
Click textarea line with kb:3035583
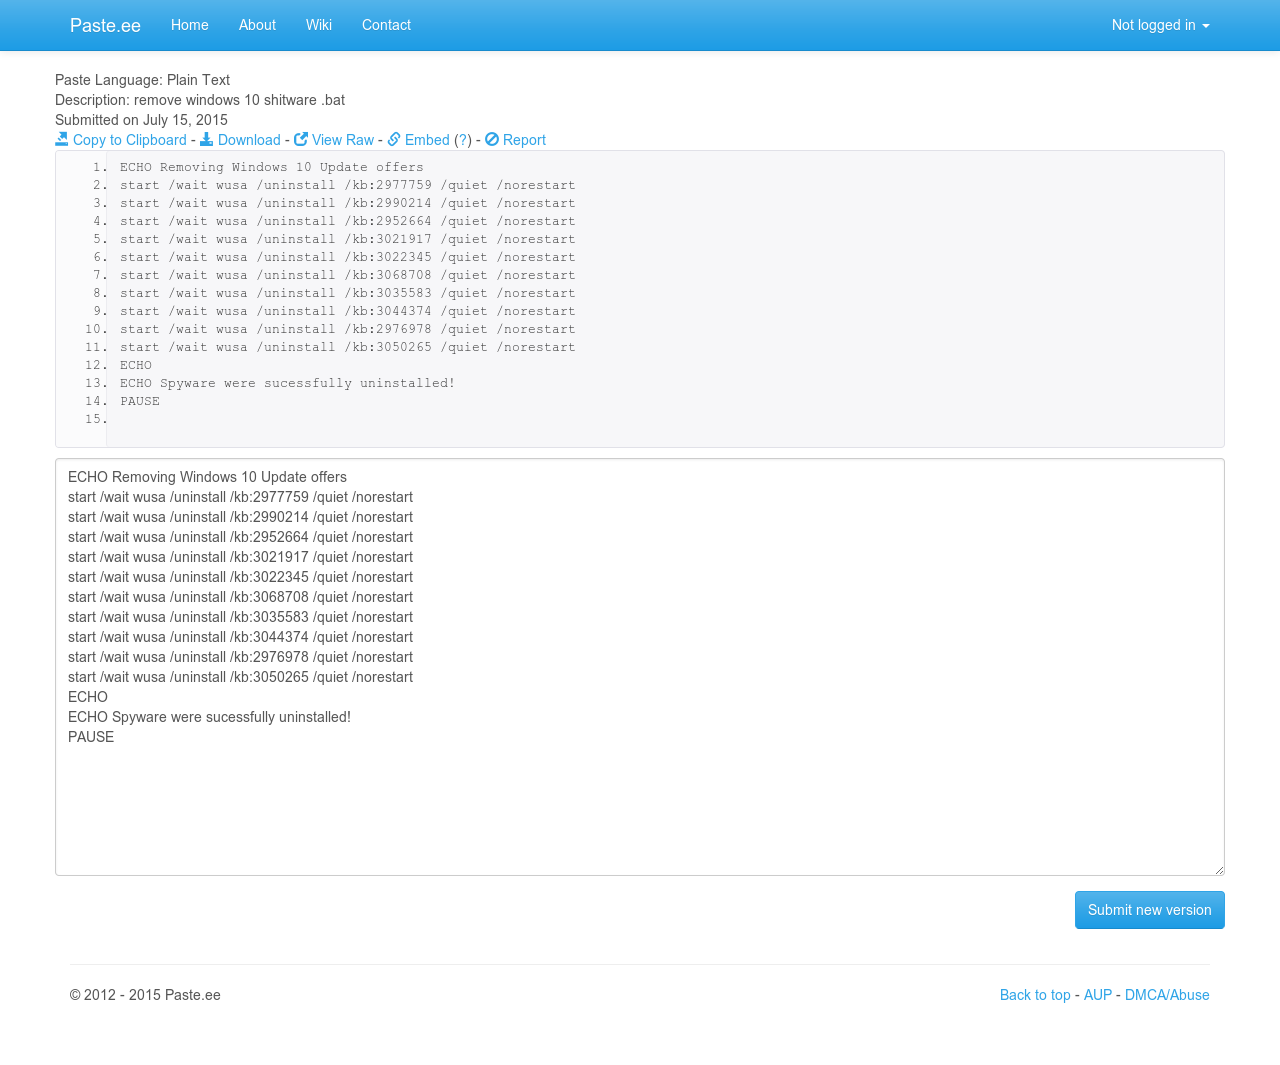click(240, 617)
